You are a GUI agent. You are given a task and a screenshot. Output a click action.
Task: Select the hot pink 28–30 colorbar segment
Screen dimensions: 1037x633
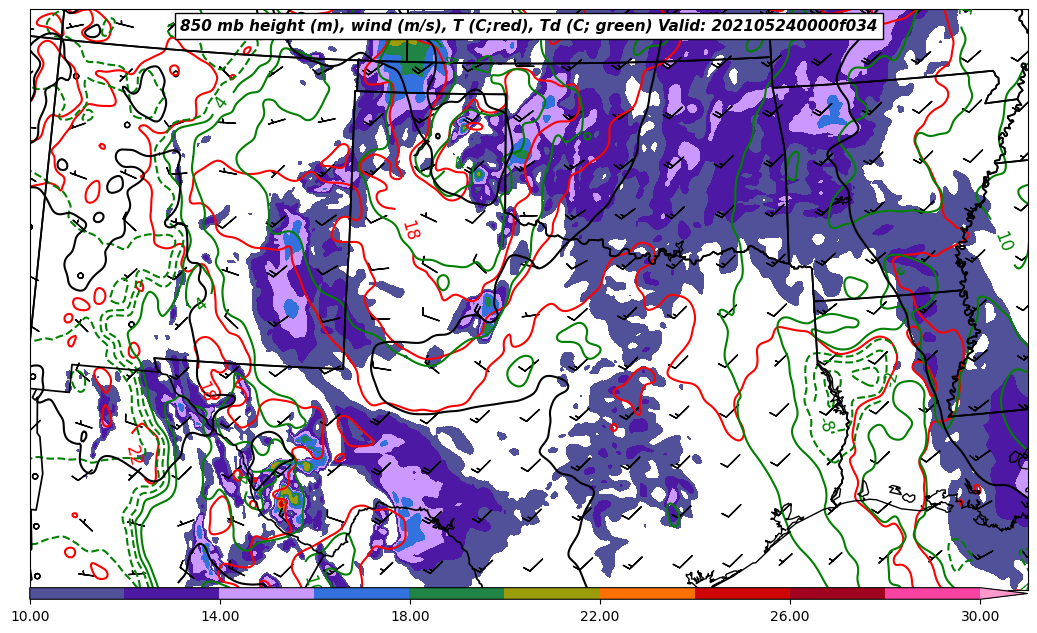(x=932, y=593)
